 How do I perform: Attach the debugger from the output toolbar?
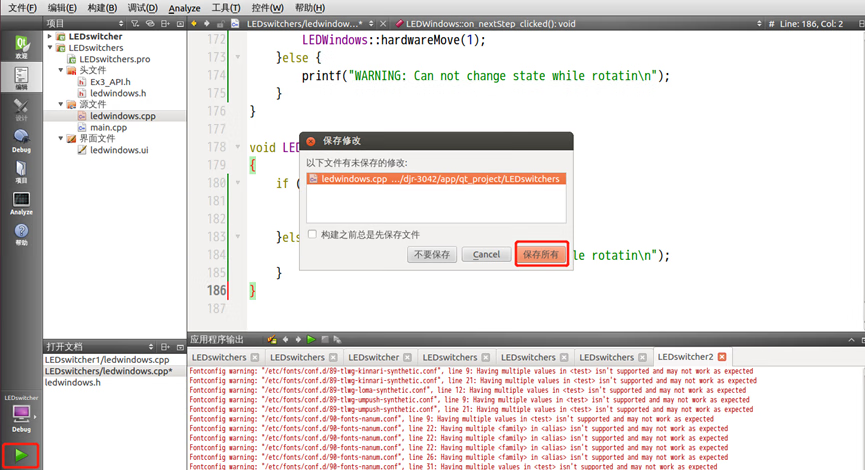[337, 339]
